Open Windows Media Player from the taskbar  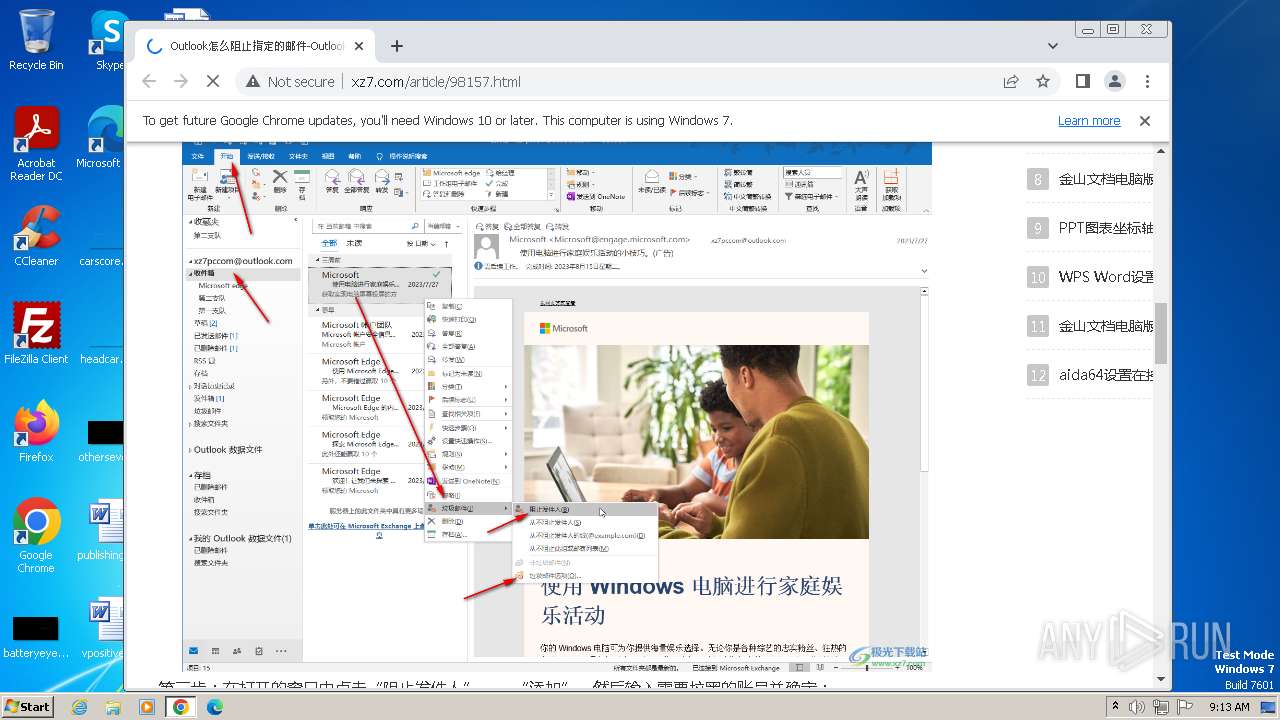(147, 707)
